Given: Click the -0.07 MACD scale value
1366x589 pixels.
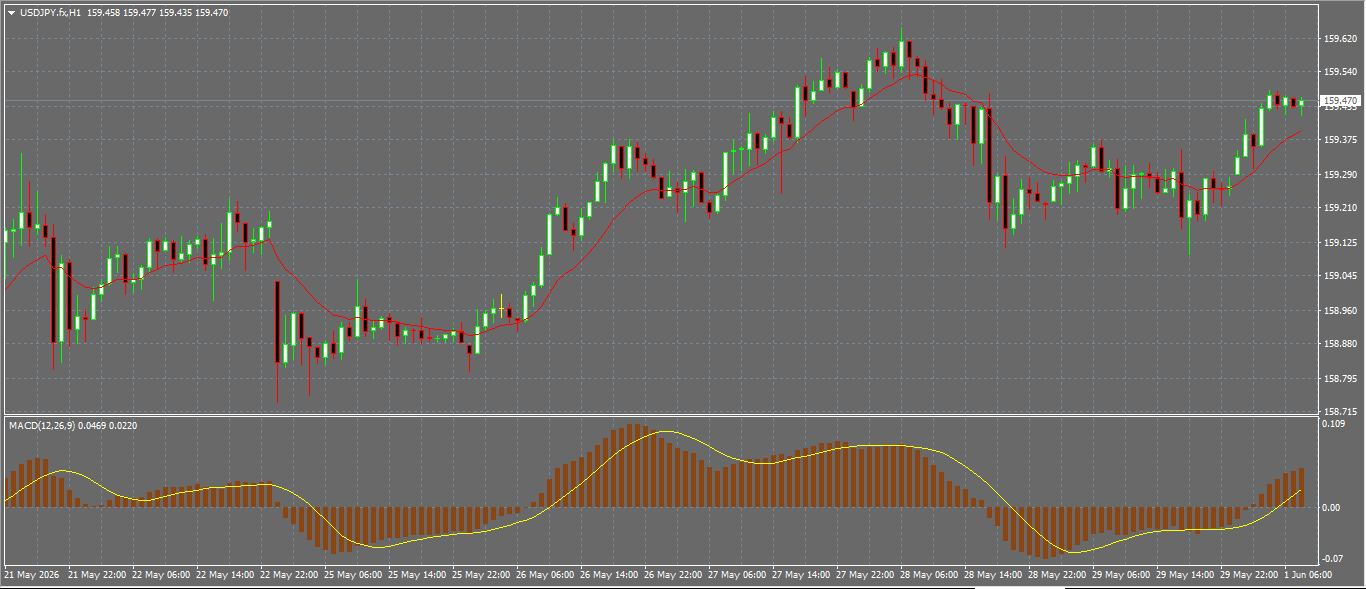Looking at the screenshot, I should pyautogui.click(x=1332, y=558).
